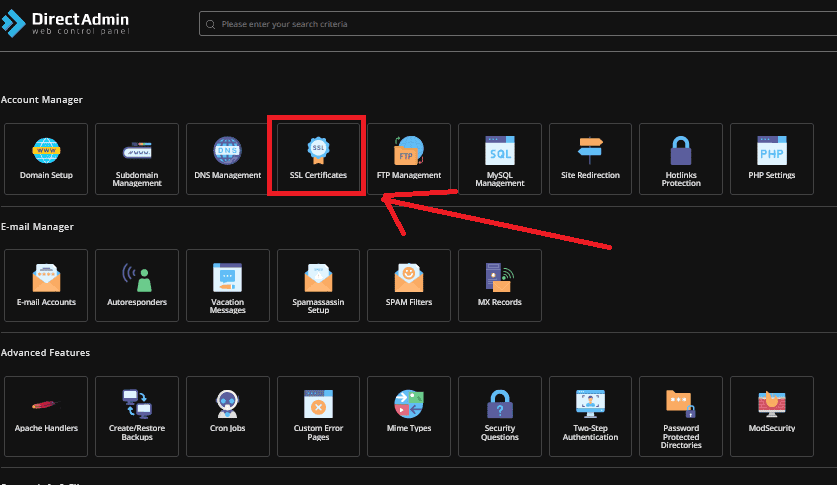The width and height of the screenshot is (837, 485).
Task: Open SPAM Filters tile
Action: tap(409, 285)
